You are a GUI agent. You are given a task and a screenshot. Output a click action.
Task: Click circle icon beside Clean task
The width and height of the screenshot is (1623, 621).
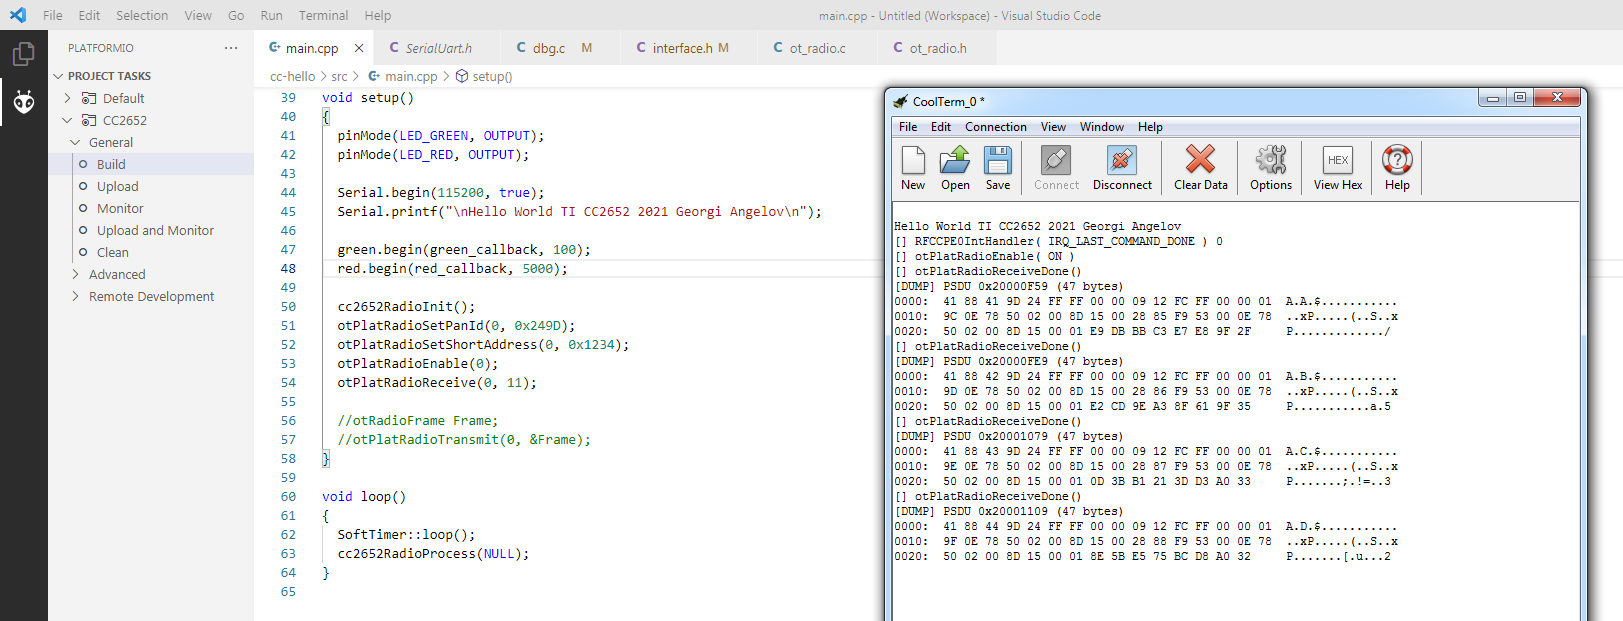click(x=83, y=252)
